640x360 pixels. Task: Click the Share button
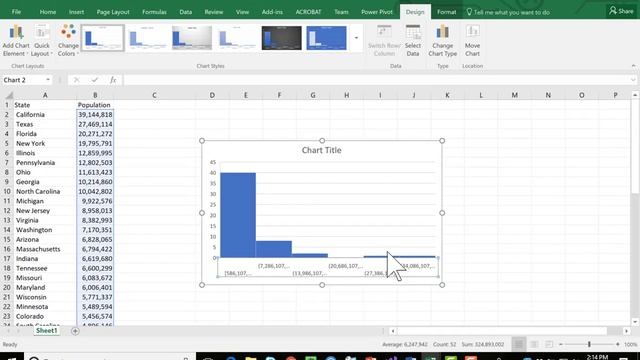[621, 11]
